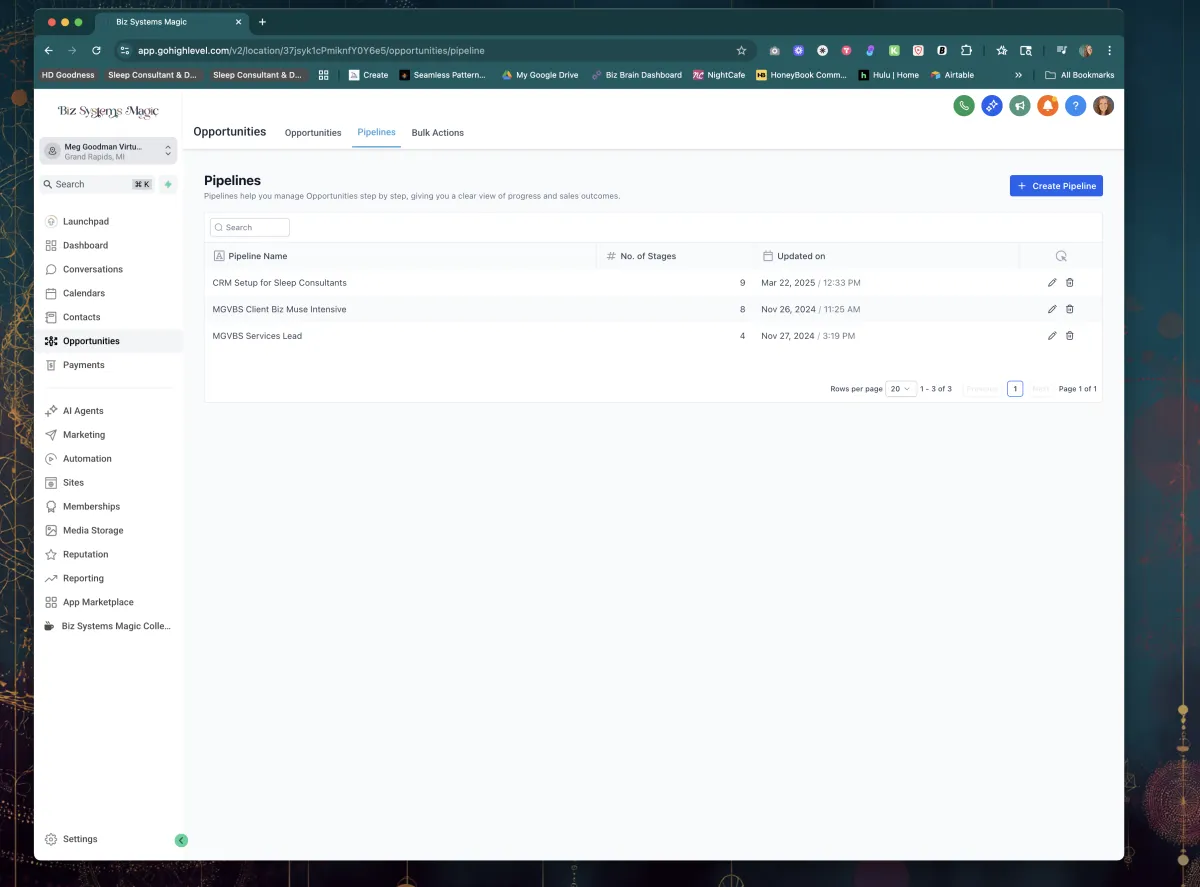This screenshot has height=887, width=1200.
Task: Open the HD Goodness bookmark
Action: (68, 75)
